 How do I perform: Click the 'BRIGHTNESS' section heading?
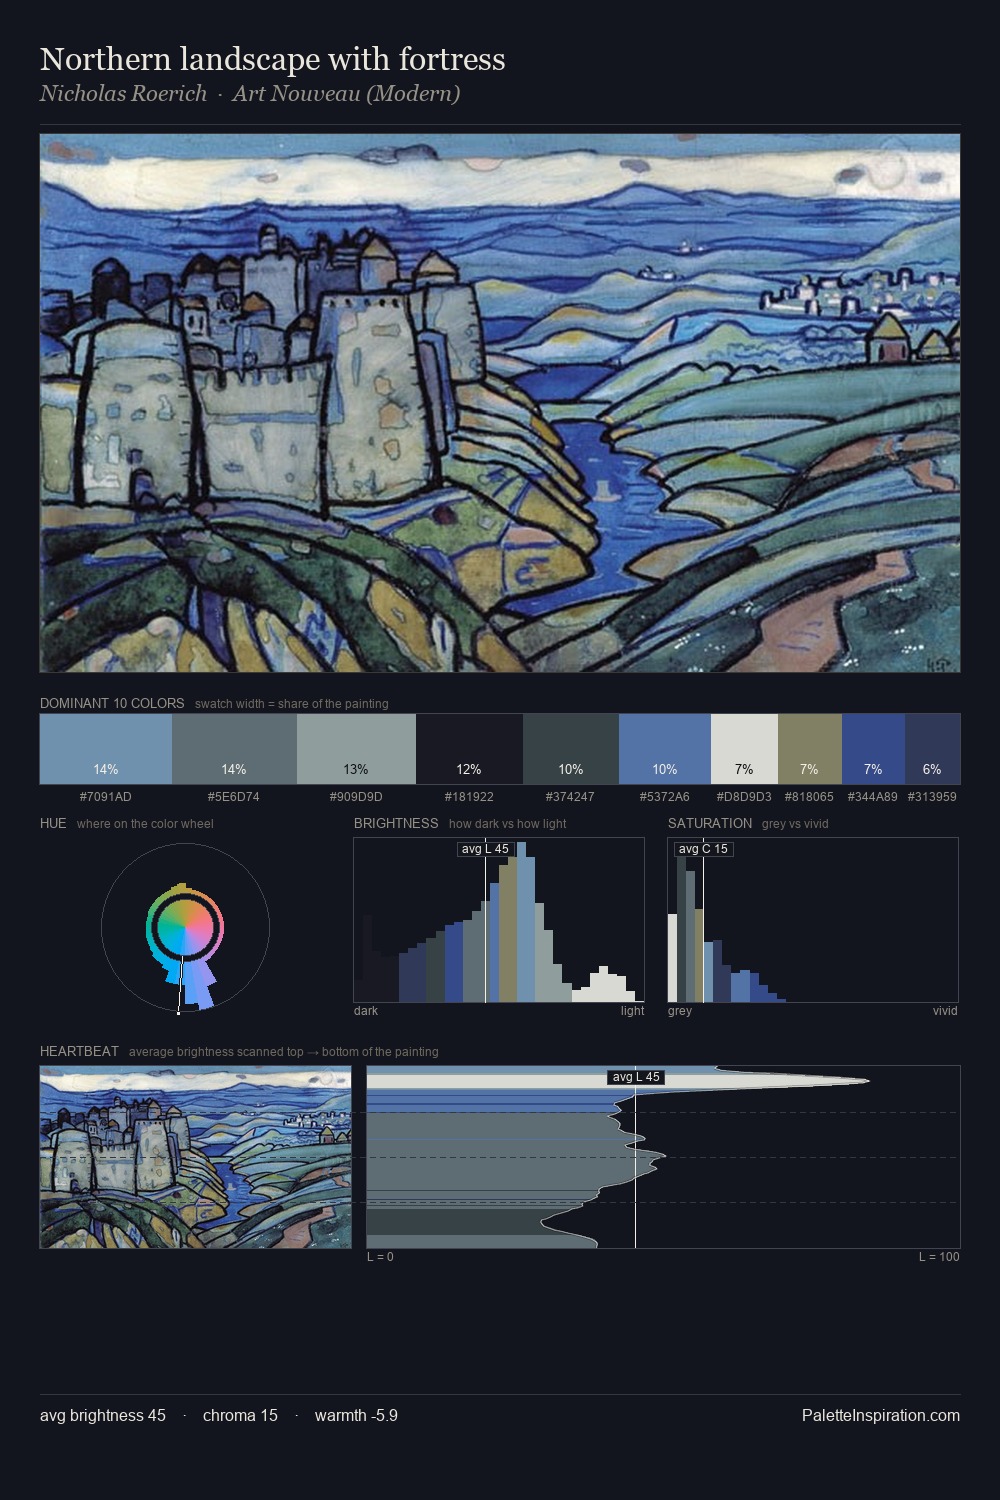coord(396,823)
